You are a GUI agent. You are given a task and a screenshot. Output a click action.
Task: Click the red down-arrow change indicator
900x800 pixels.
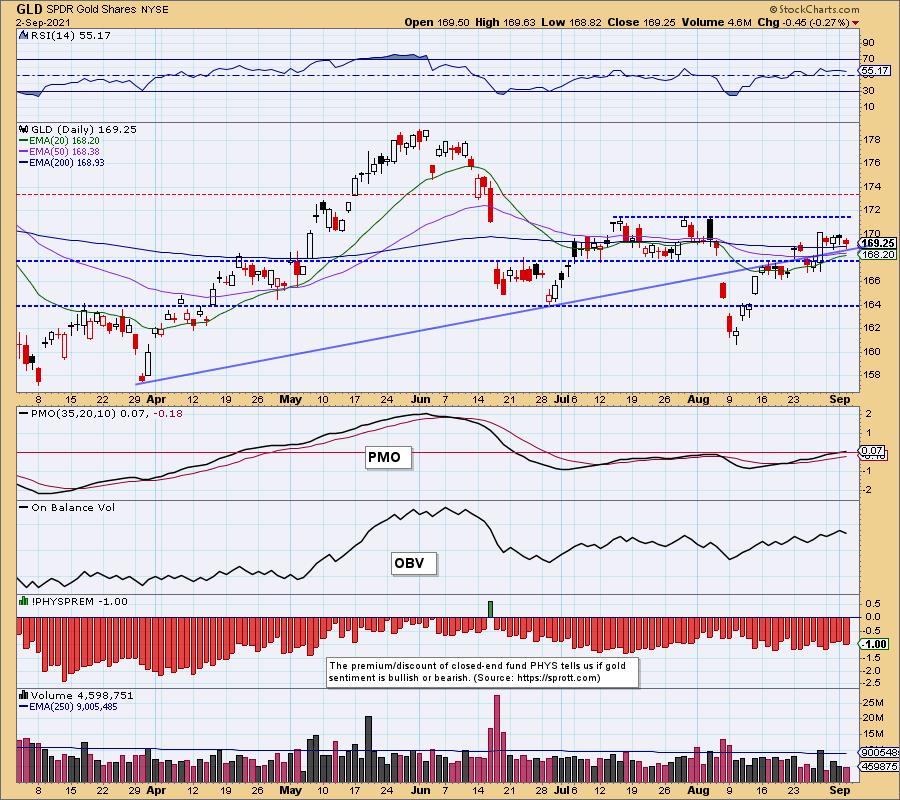(856, 23)
